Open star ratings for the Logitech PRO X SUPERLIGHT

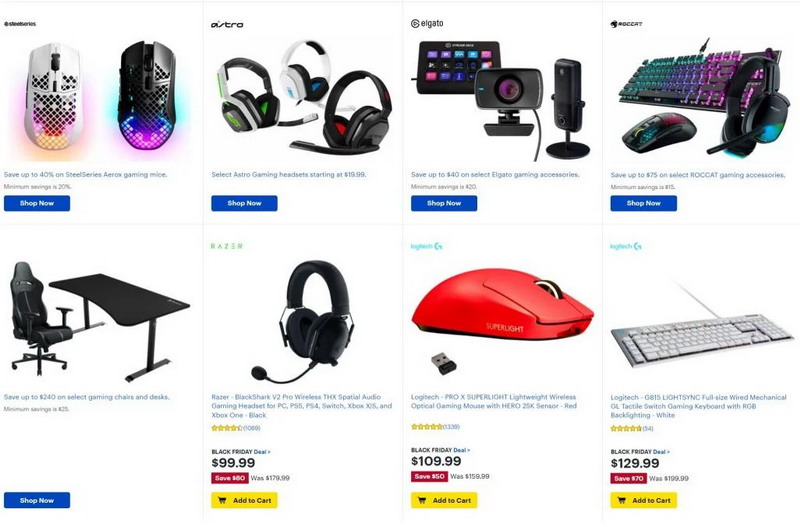[x=435, y=426]
